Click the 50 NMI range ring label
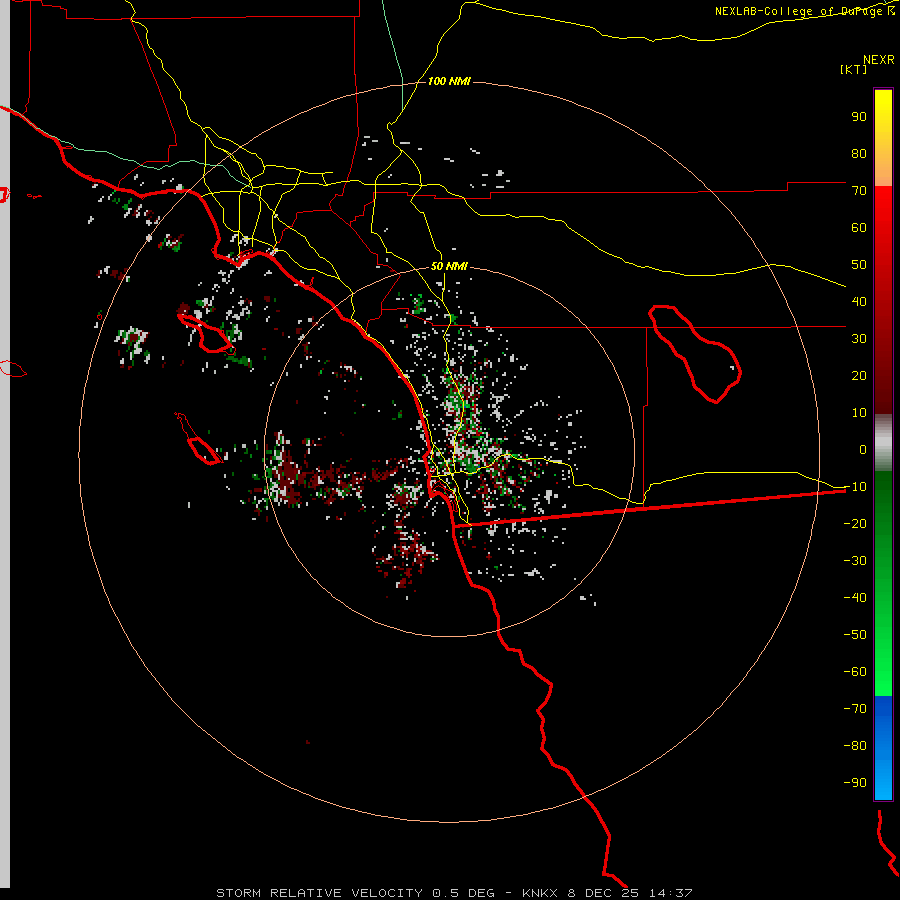The height and width of the screenshot is (900, 900). pyautogui.click(x=449, y=266)
